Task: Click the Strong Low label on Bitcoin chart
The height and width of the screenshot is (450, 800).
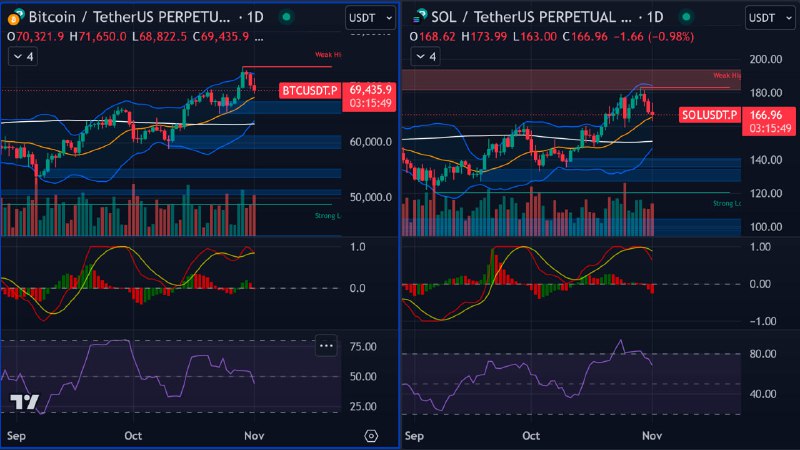Action: click(328, 216)
